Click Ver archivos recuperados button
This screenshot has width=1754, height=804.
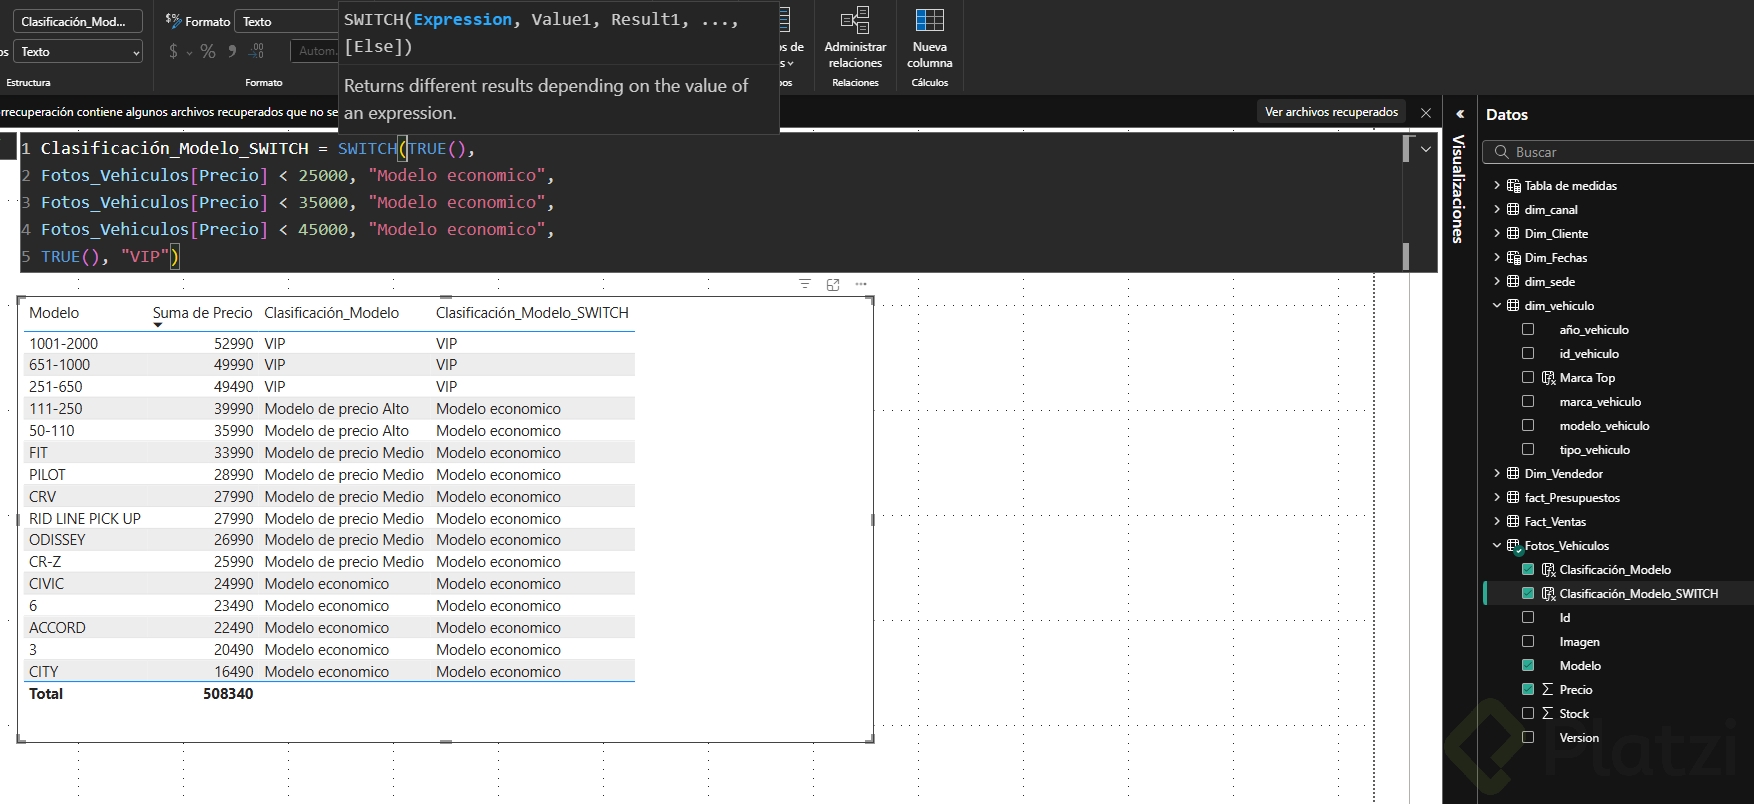pos(1331,112)
